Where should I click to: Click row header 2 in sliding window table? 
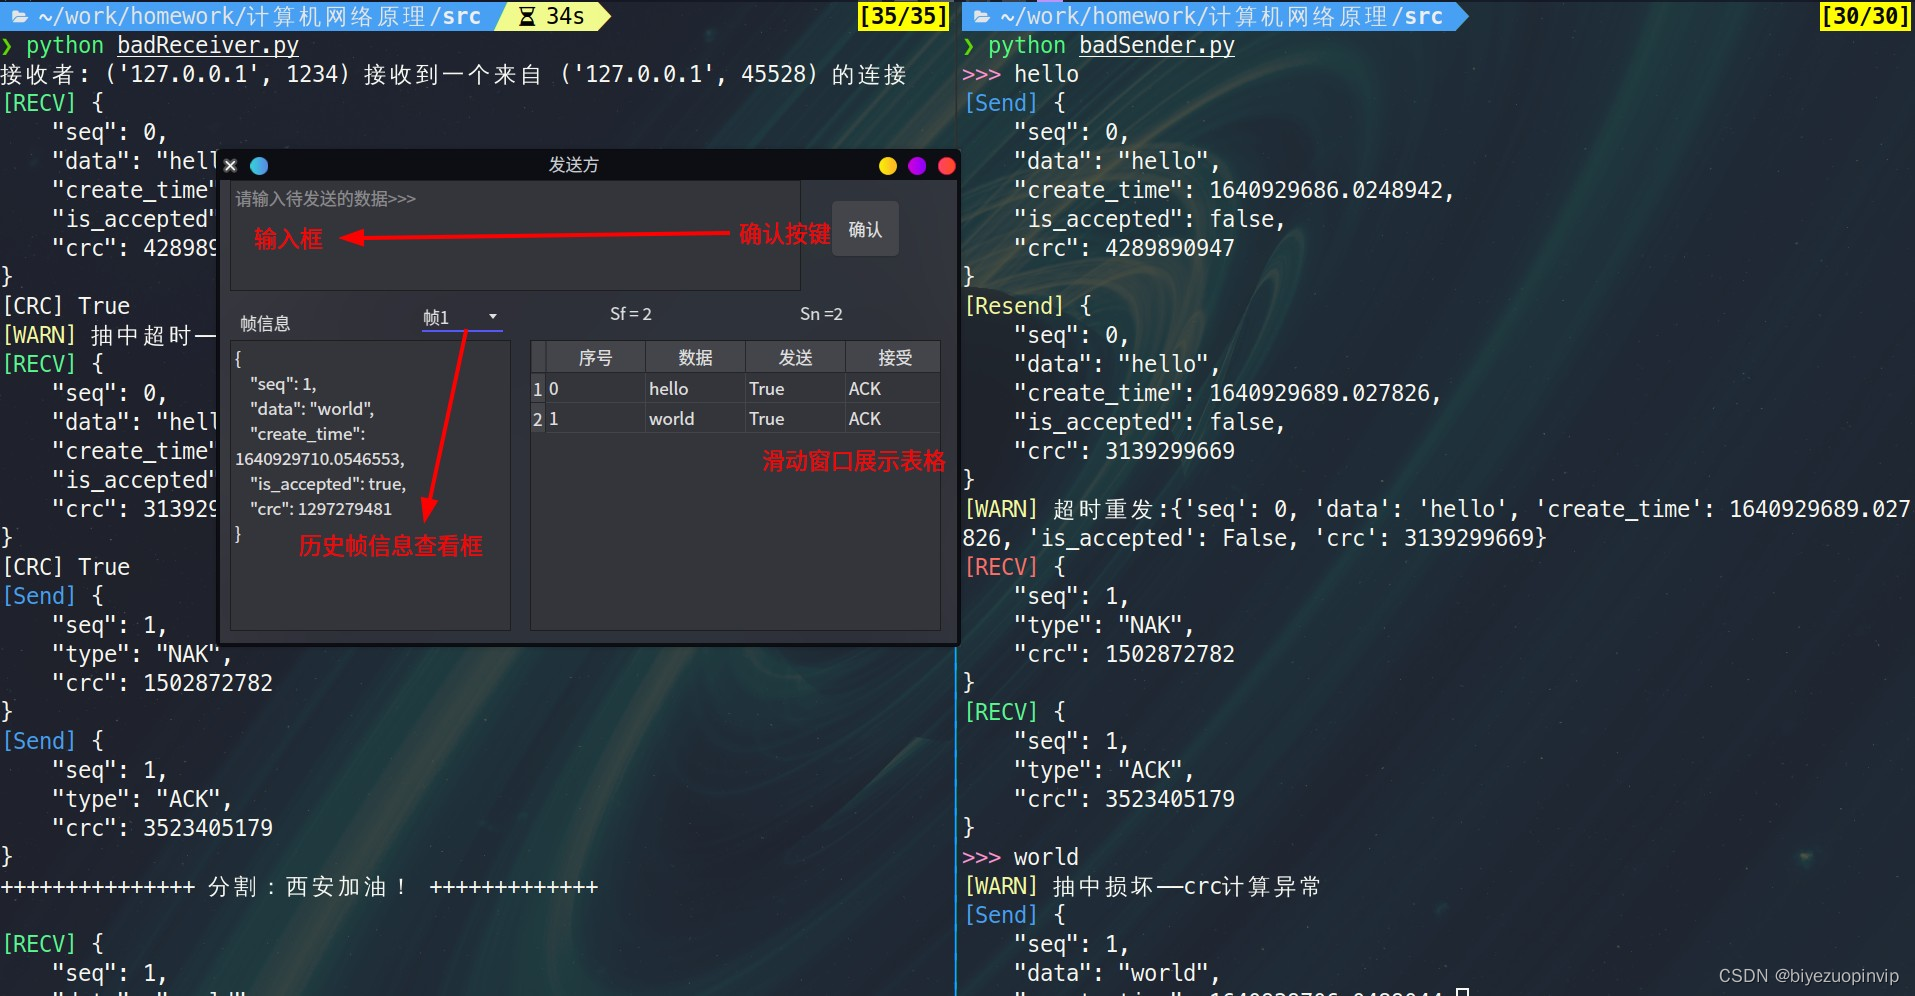(538, 419)
